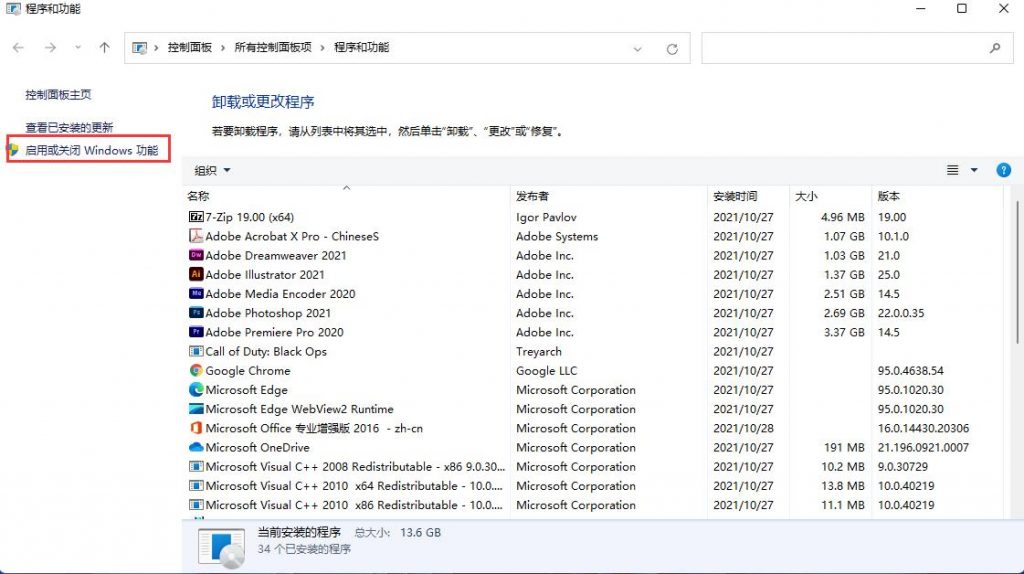Click the Visual C++ 2010 x64 icon

(196, 486)
